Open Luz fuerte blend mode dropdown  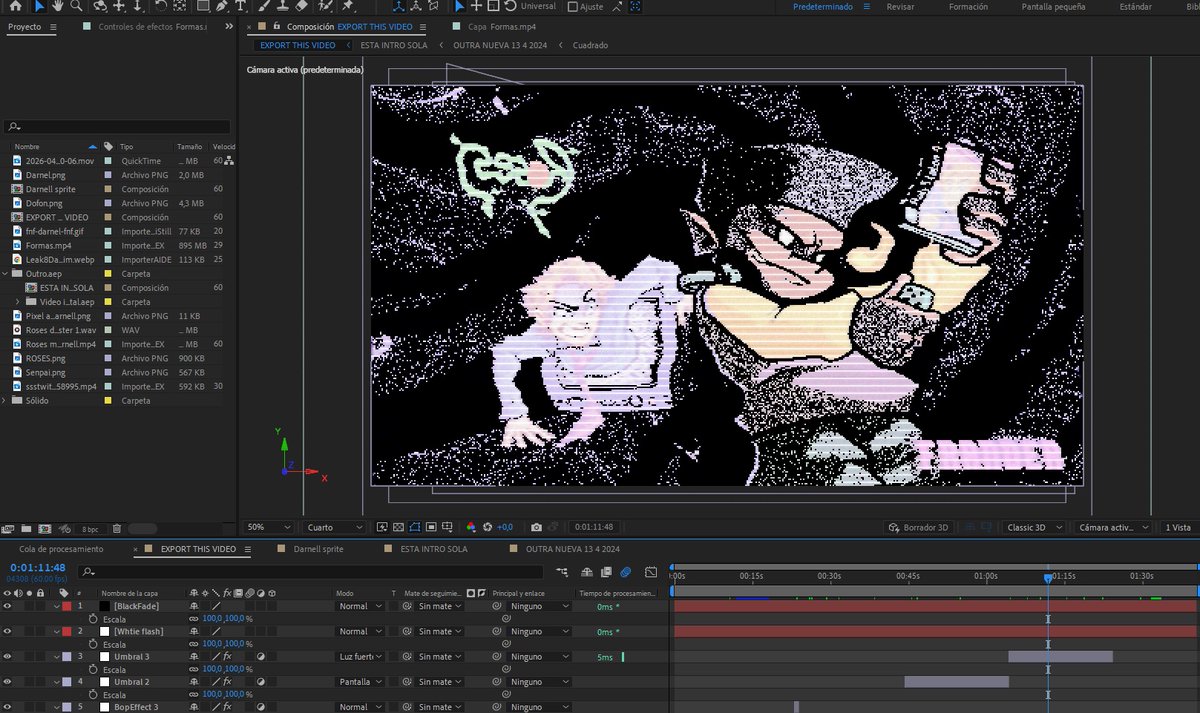[360, 657]
